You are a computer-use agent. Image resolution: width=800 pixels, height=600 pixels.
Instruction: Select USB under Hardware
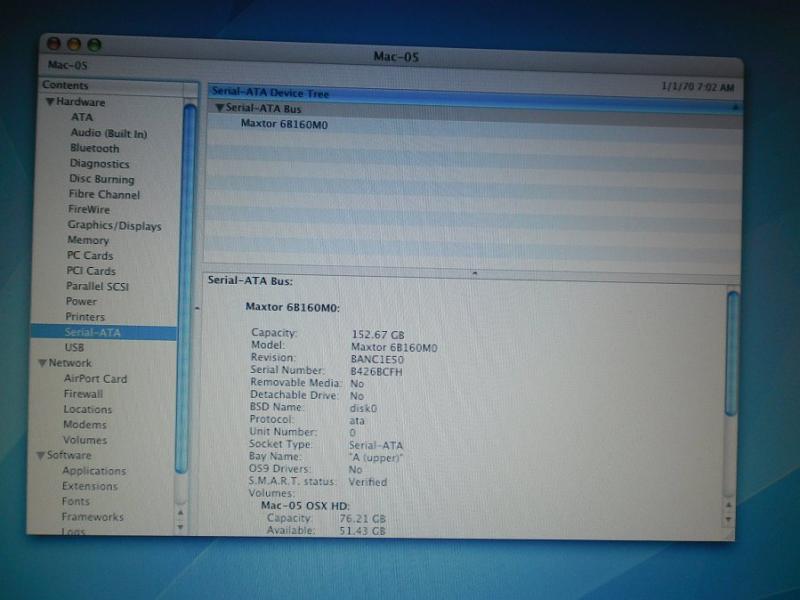point(74,347)
